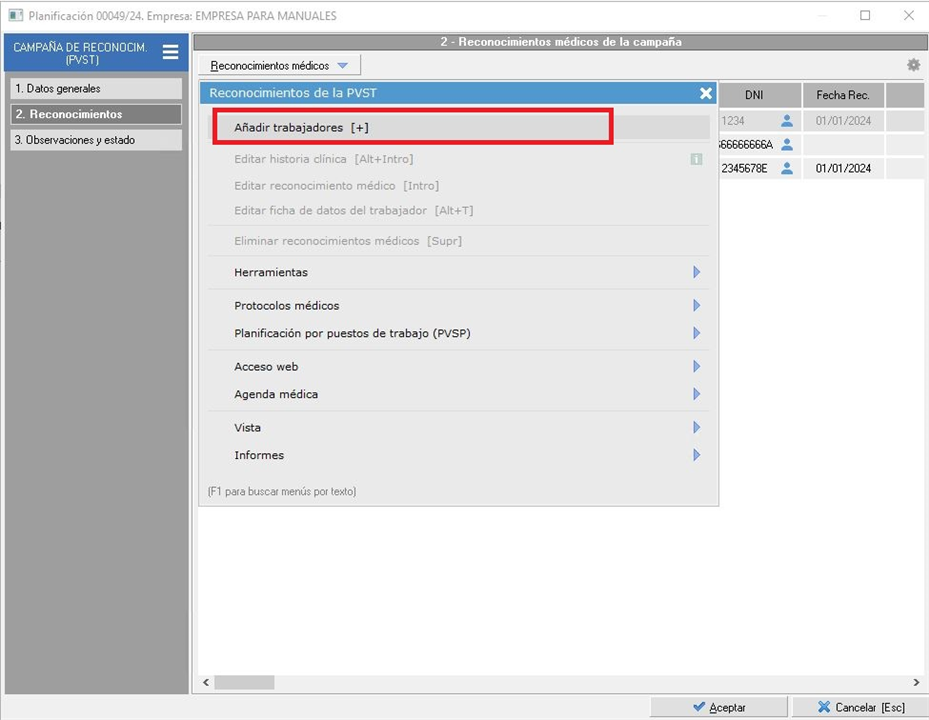Click the Fecha Rec. column header
This screenshot has height=720, width=929.
coord(842,95)
